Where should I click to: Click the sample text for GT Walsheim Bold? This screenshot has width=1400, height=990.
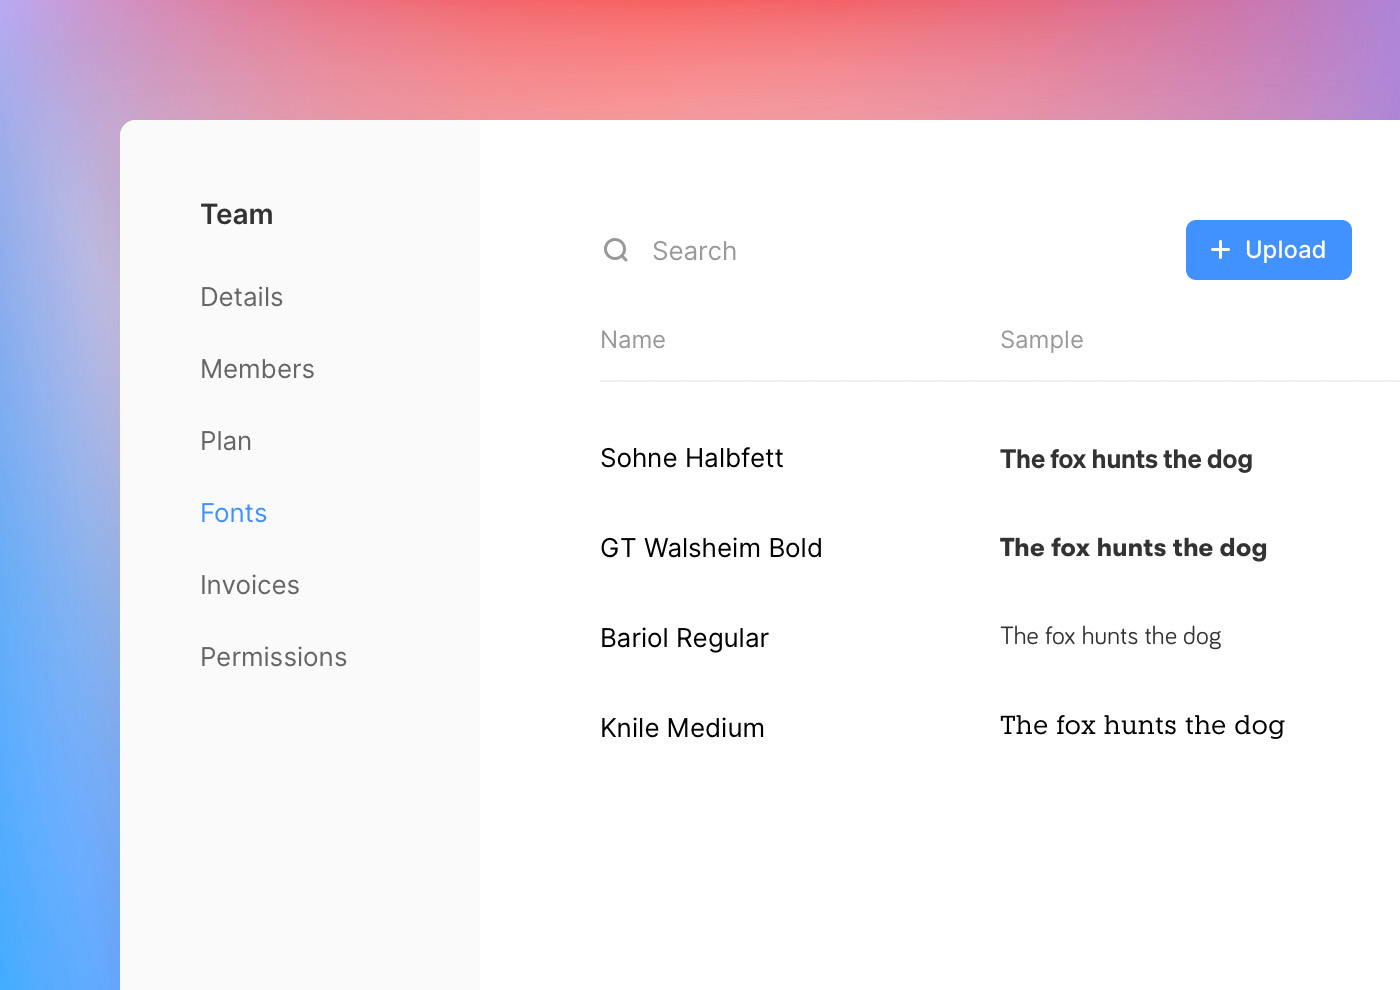click(x=1133, y=548)
